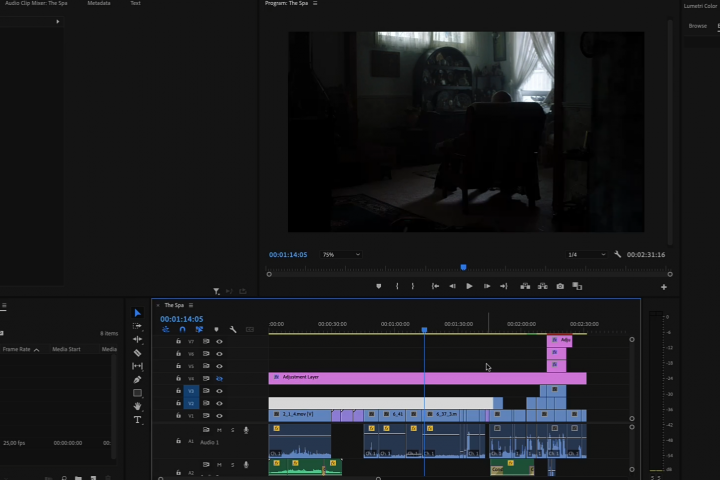Step back one frame
Image resolution: width=720 pixels, height=480 pixels.
tap(452, 286)
